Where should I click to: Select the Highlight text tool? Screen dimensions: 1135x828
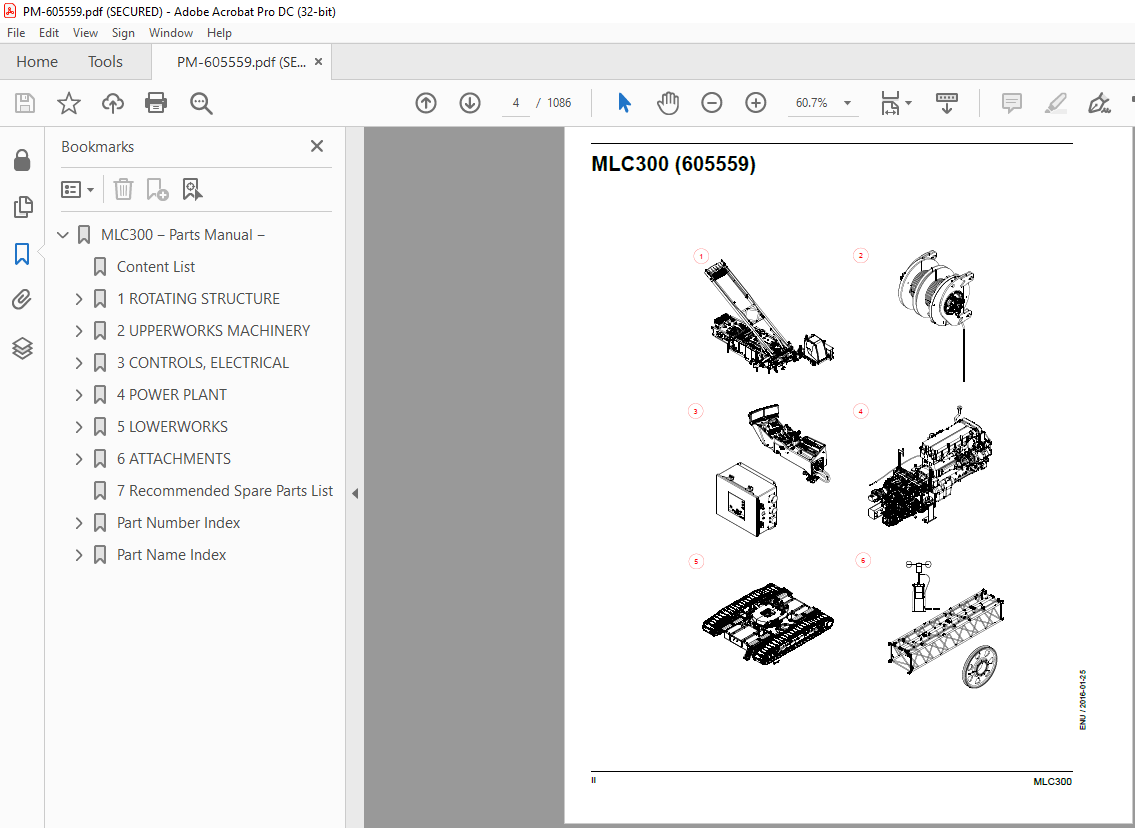tap(1055, 103)
